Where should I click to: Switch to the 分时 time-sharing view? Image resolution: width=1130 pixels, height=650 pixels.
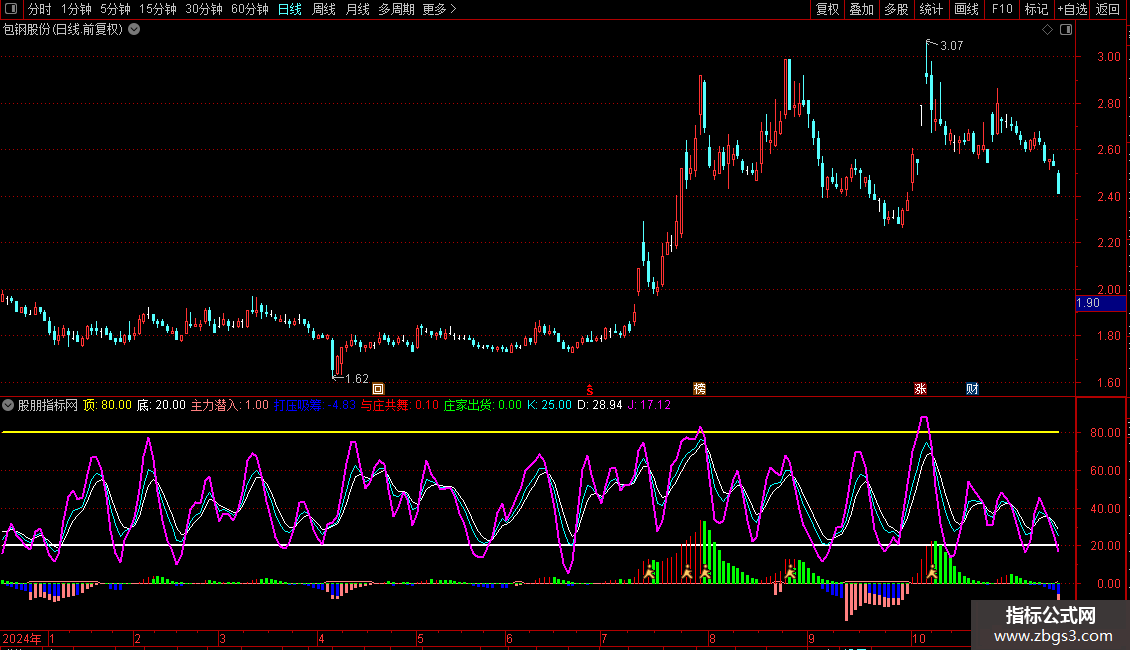39,9
